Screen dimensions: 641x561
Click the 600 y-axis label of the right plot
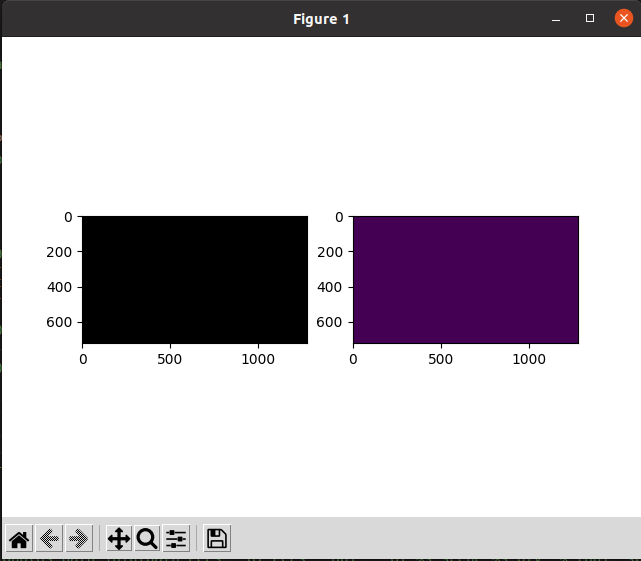pos(330,322)
